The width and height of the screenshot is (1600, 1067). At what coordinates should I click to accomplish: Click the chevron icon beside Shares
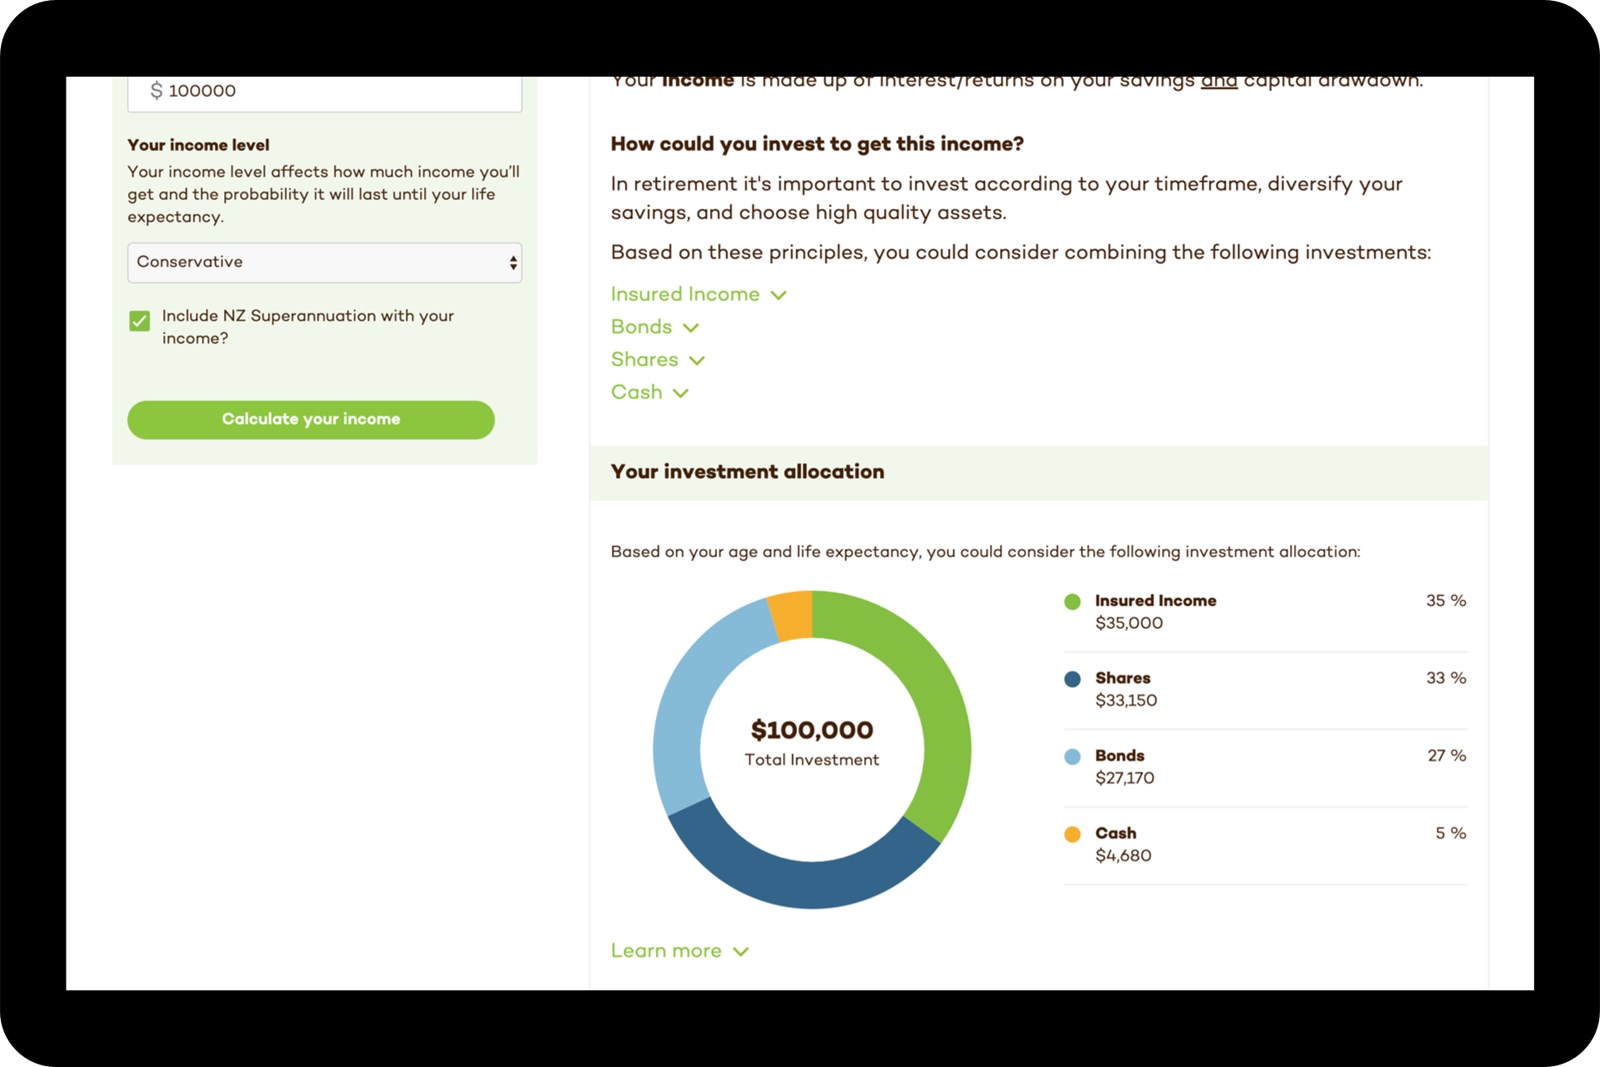click(697, 360)
